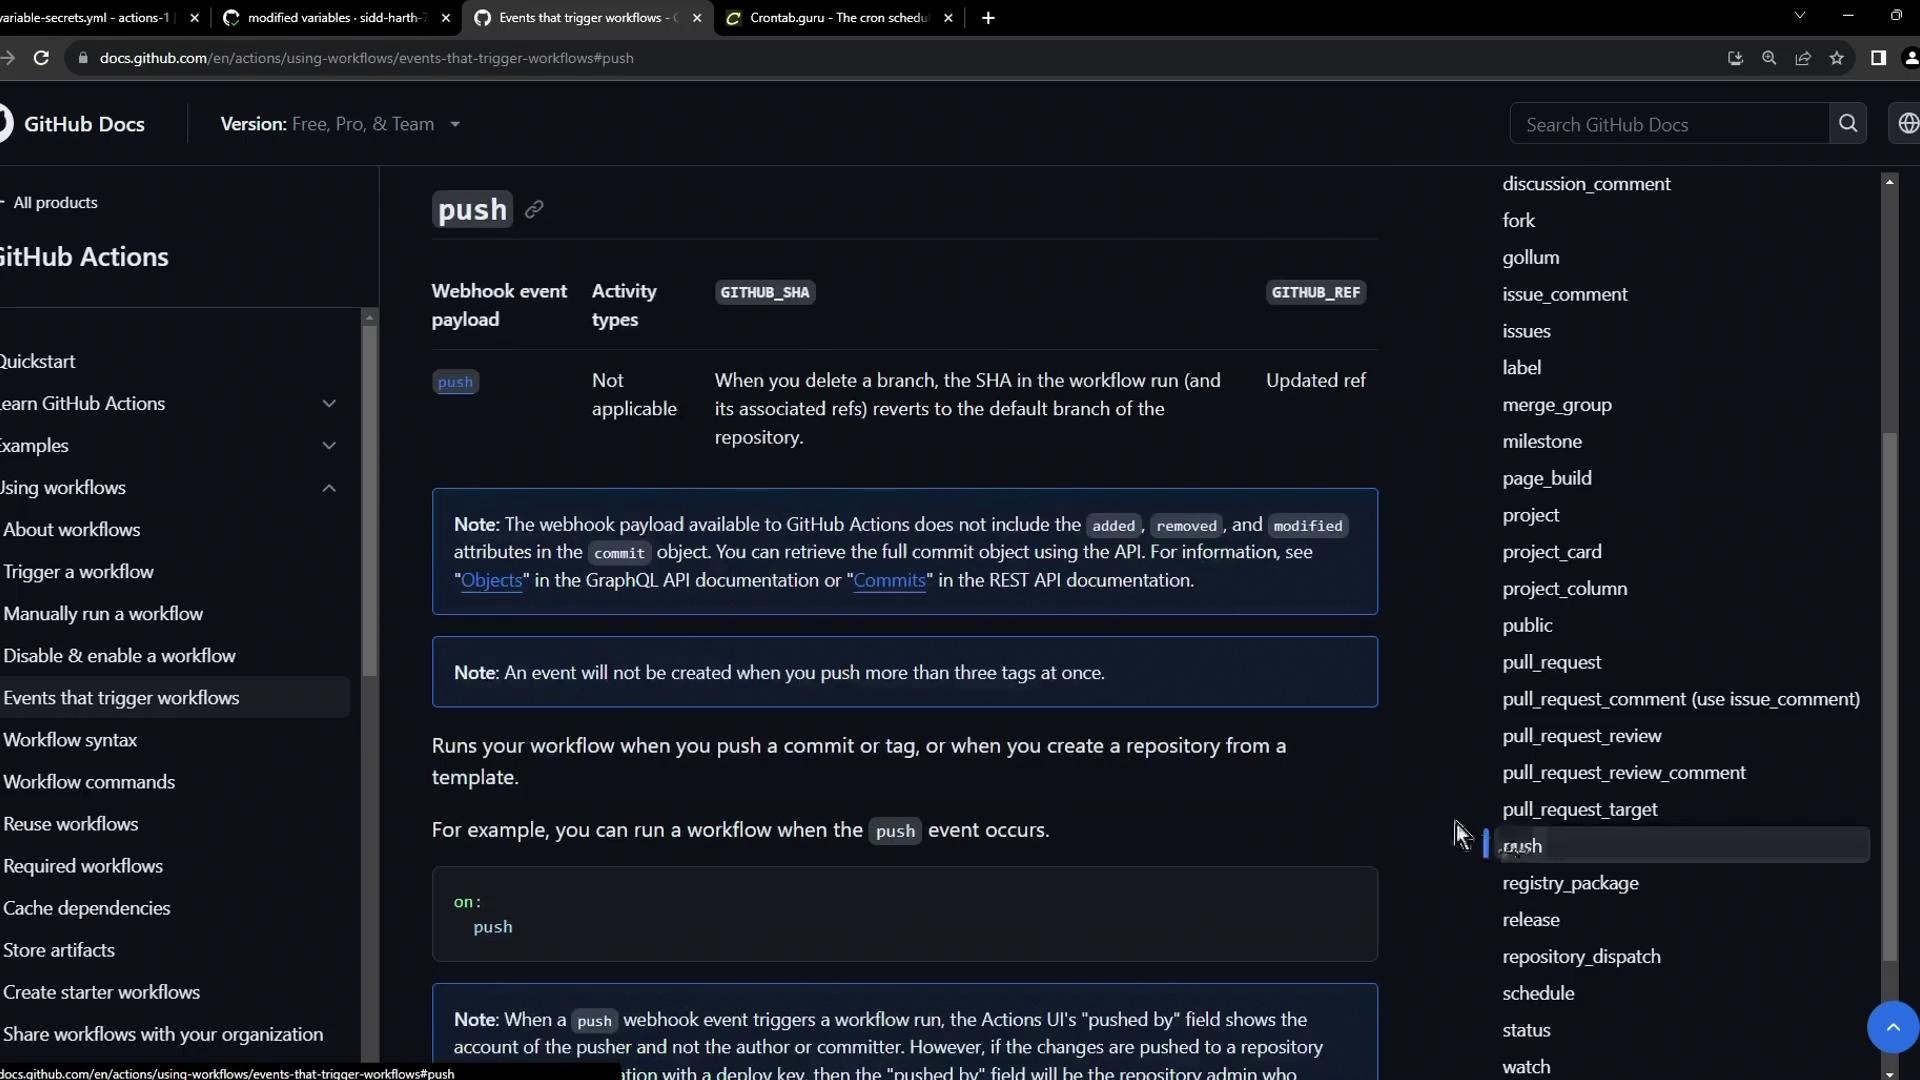Image resolution: width=1920 pixels, height=1080 pixels.
Task: Click the search magnifier button in GitHub Docs
Action: [x=1847, y=124]
